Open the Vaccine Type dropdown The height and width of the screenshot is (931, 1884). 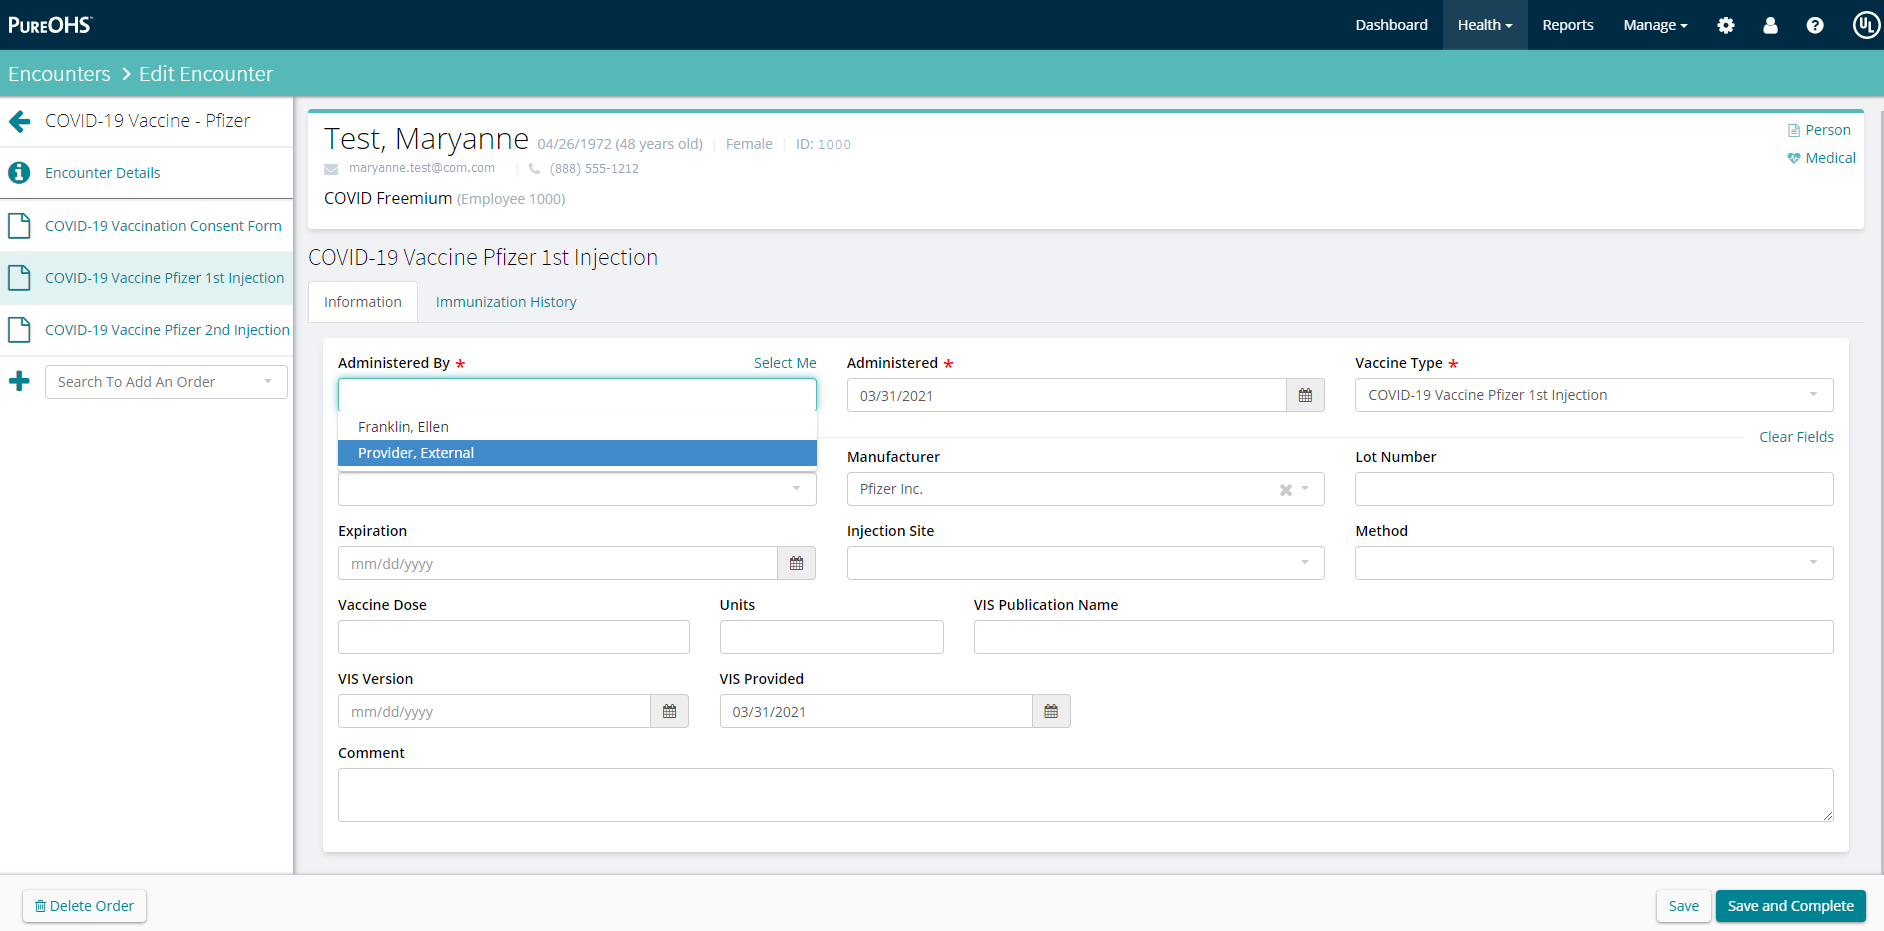coord(1594,395)
